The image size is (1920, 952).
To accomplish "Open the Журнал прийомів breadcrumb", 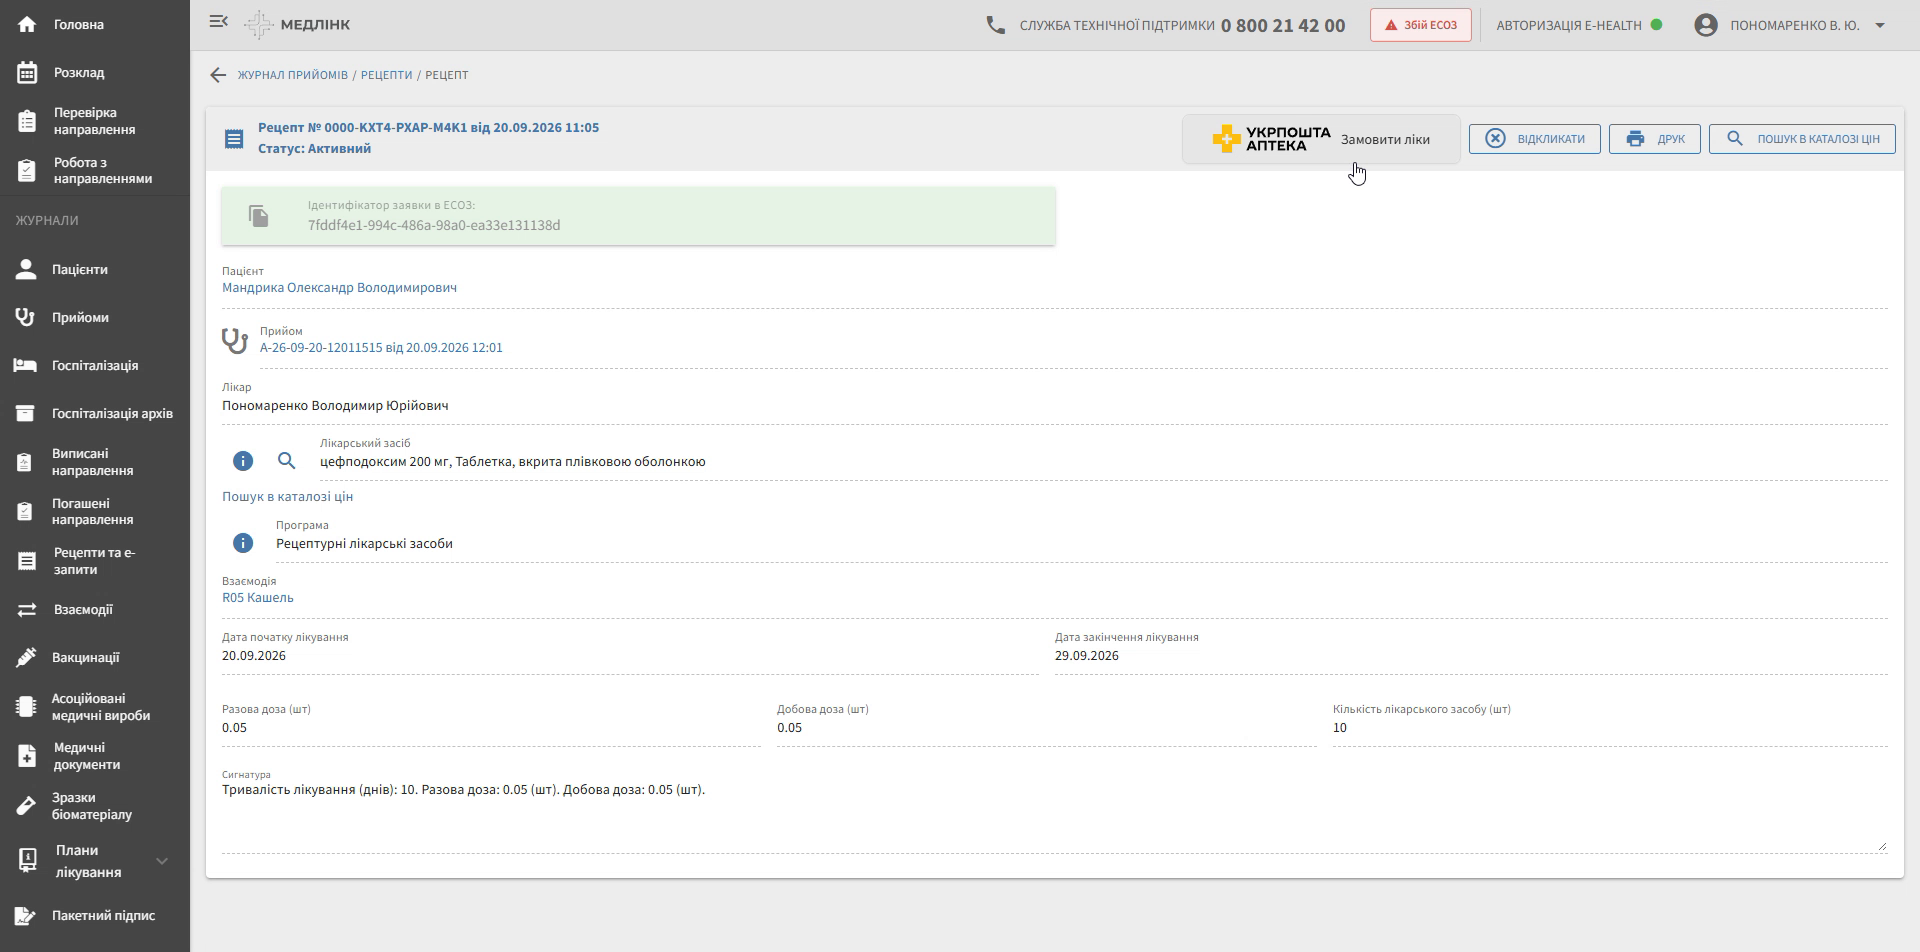I will pyautogui.click(x=293, y=75).
